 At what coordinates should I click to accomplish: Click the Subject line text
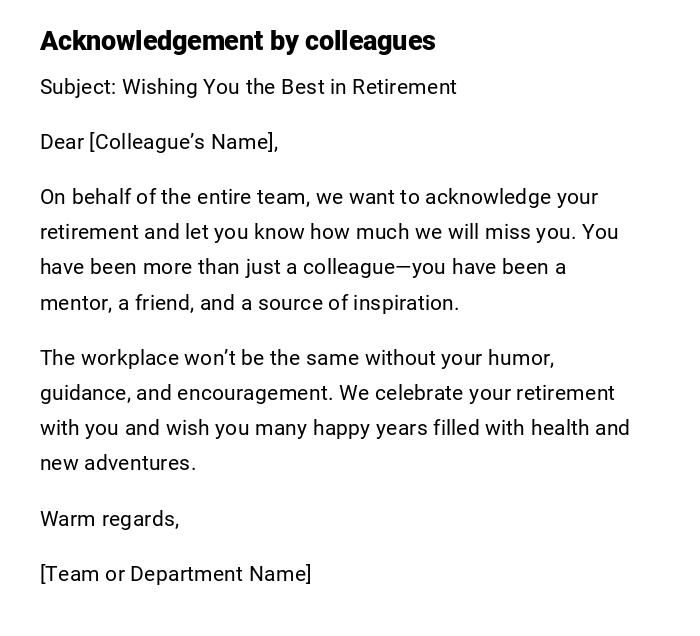coord(248,87)
